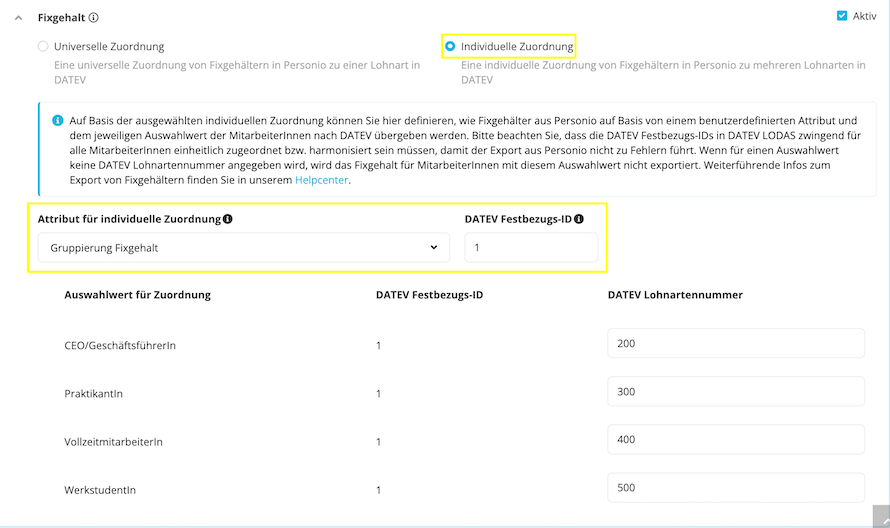The width and height of the screenshot is (890, 528).
Task: Click the Lohnartennummer field showing 500
Action: click(x=736, y=487)
